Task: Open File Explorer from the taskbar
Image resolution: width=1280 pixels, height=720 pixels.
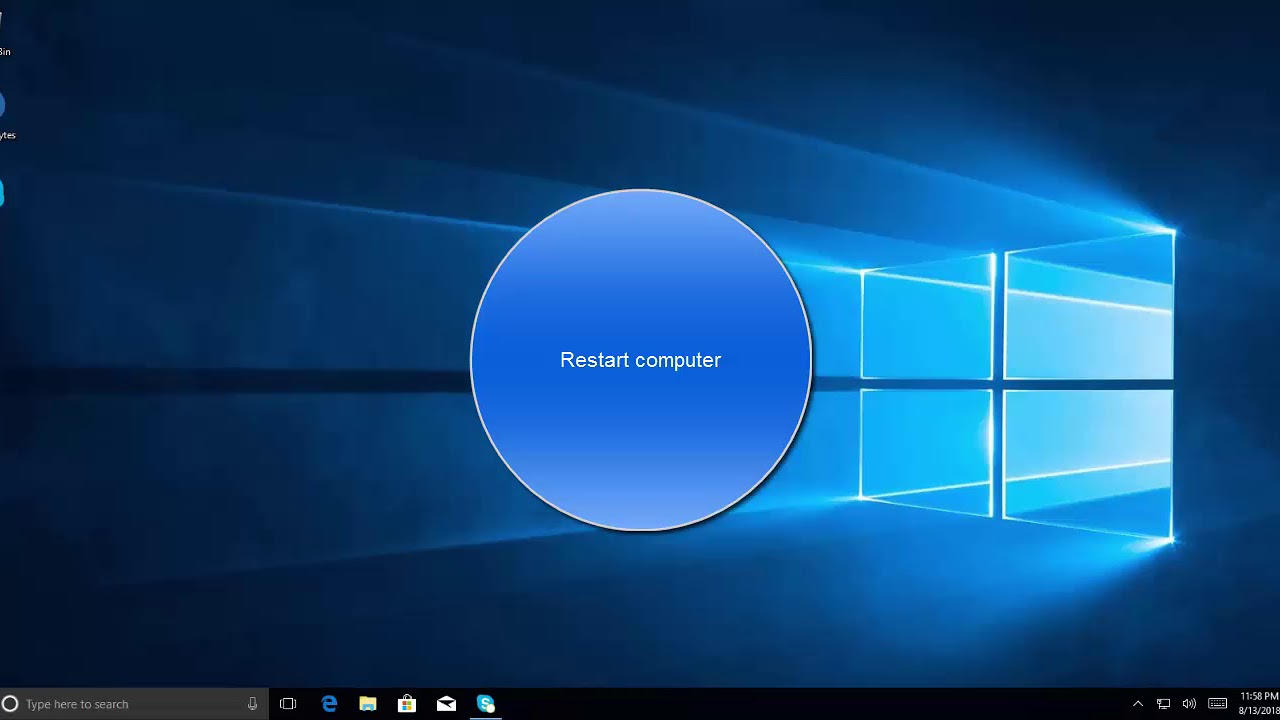Action: [x=368, y=704]
